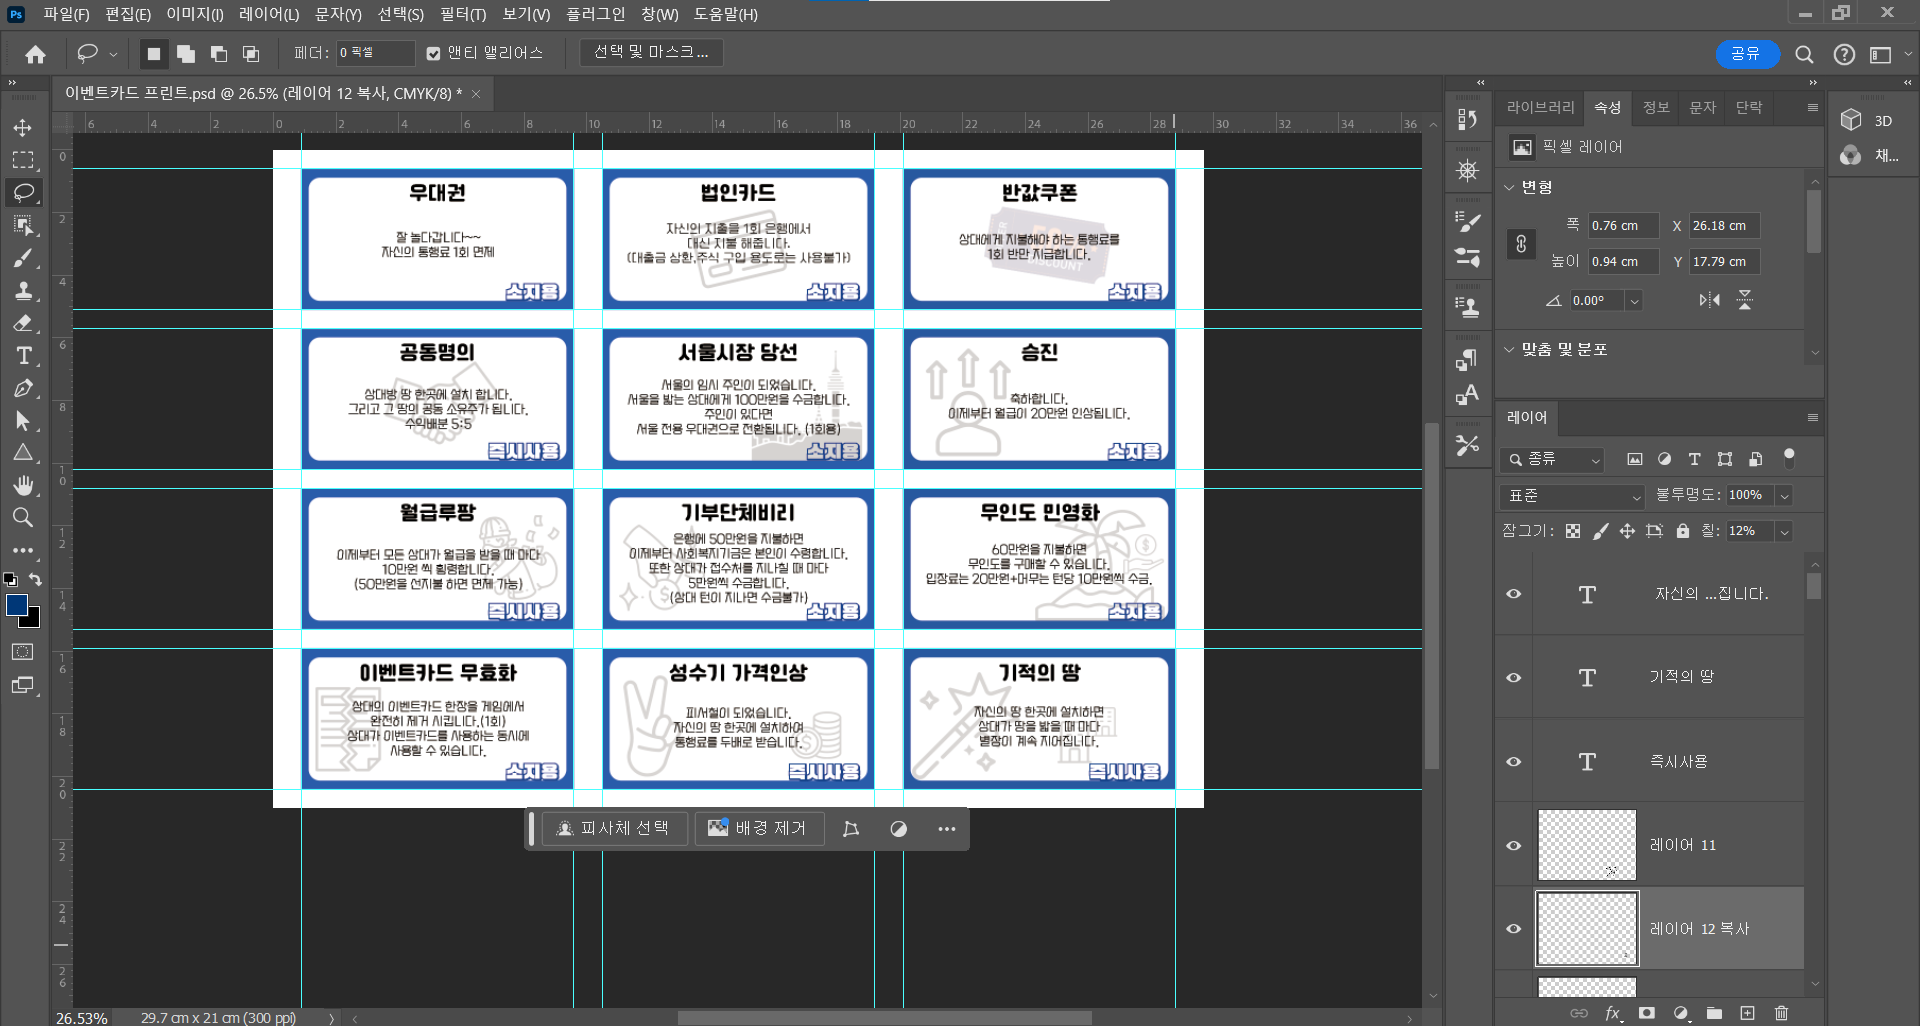Select the Move tool
This screenshot has width=1920, height=1026.
22,128
